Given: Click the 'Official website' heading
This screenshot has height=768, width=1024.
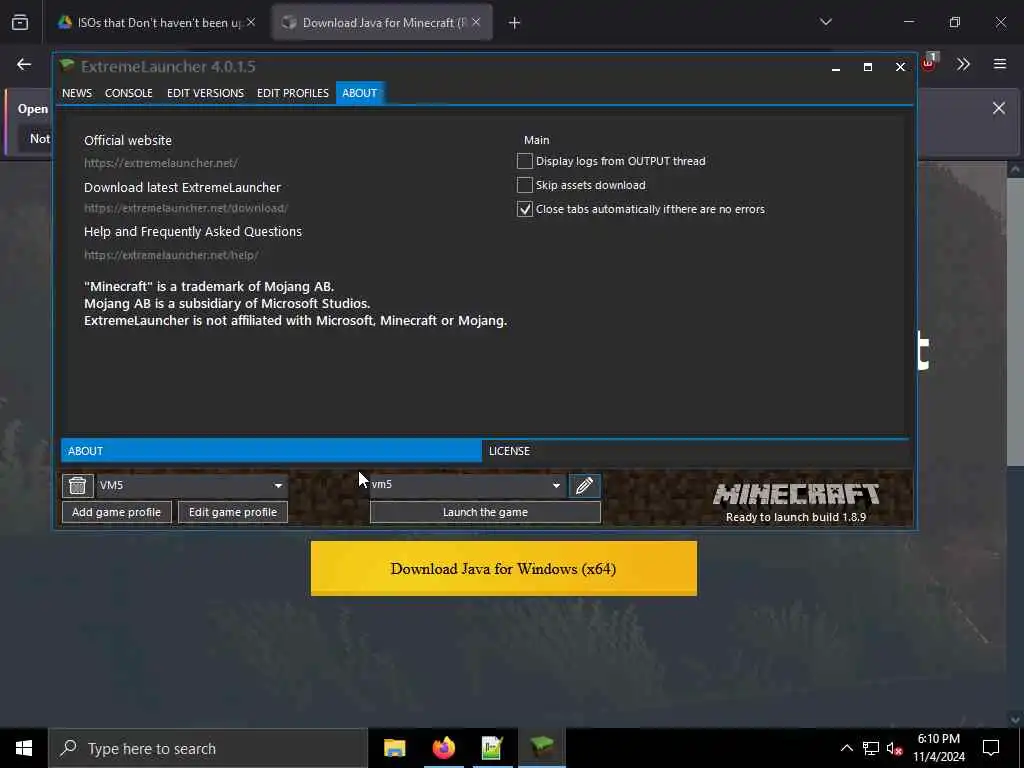Looking at the screenshot, I should 128,140.
